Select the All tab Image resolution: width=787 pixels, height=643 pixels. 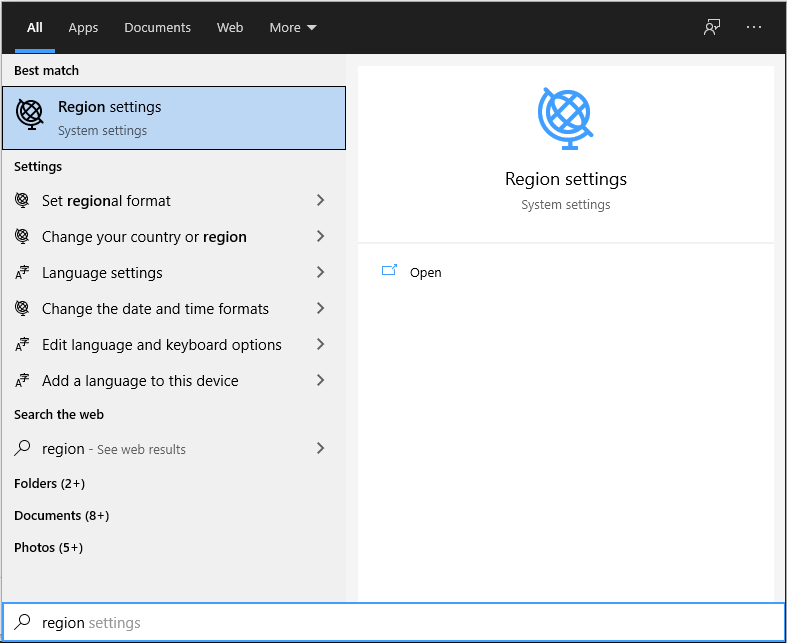[x=35, y=28]
